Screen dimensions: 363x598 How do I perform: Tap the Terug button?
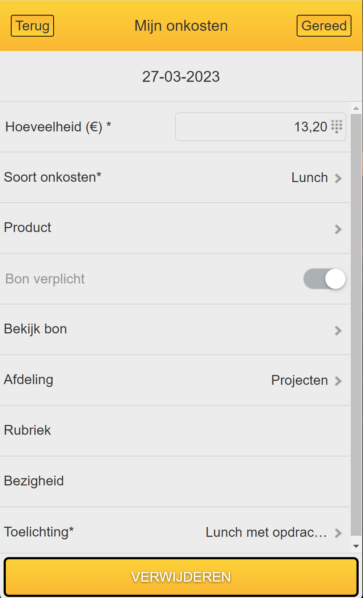point(32,26)
